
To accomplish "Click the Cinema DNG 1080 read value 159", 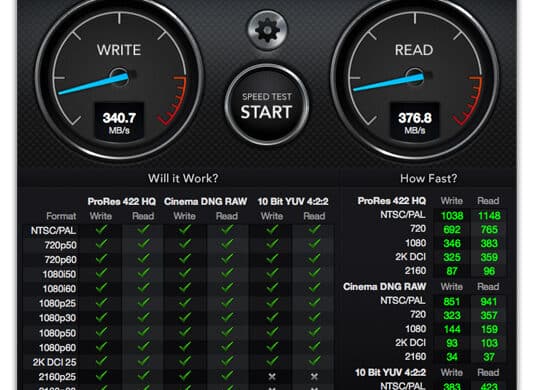I will point(489,329).
